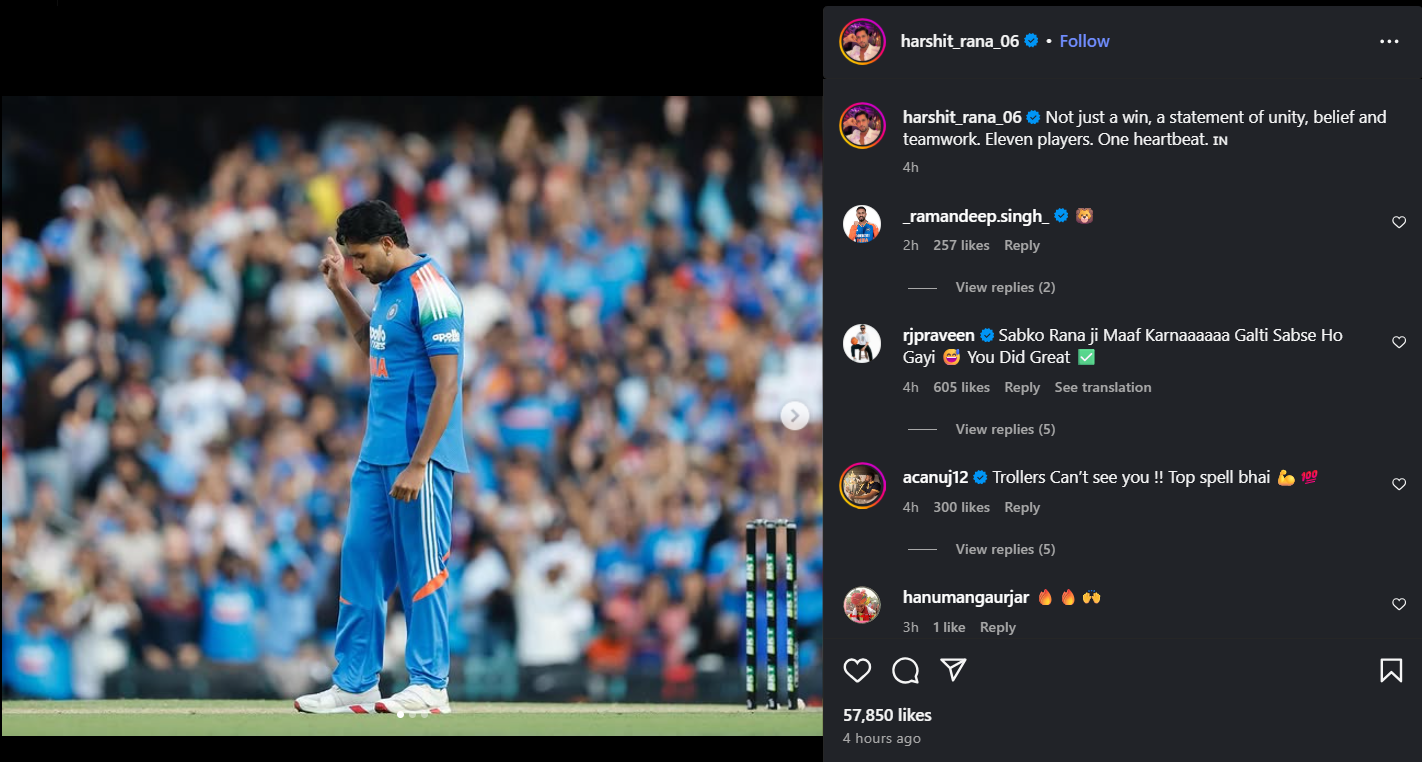Like rjpraveen's comment with its heart icon
Image resolution: width=1422 pixels, height=762 pixels.
(x=1398, y=342)
